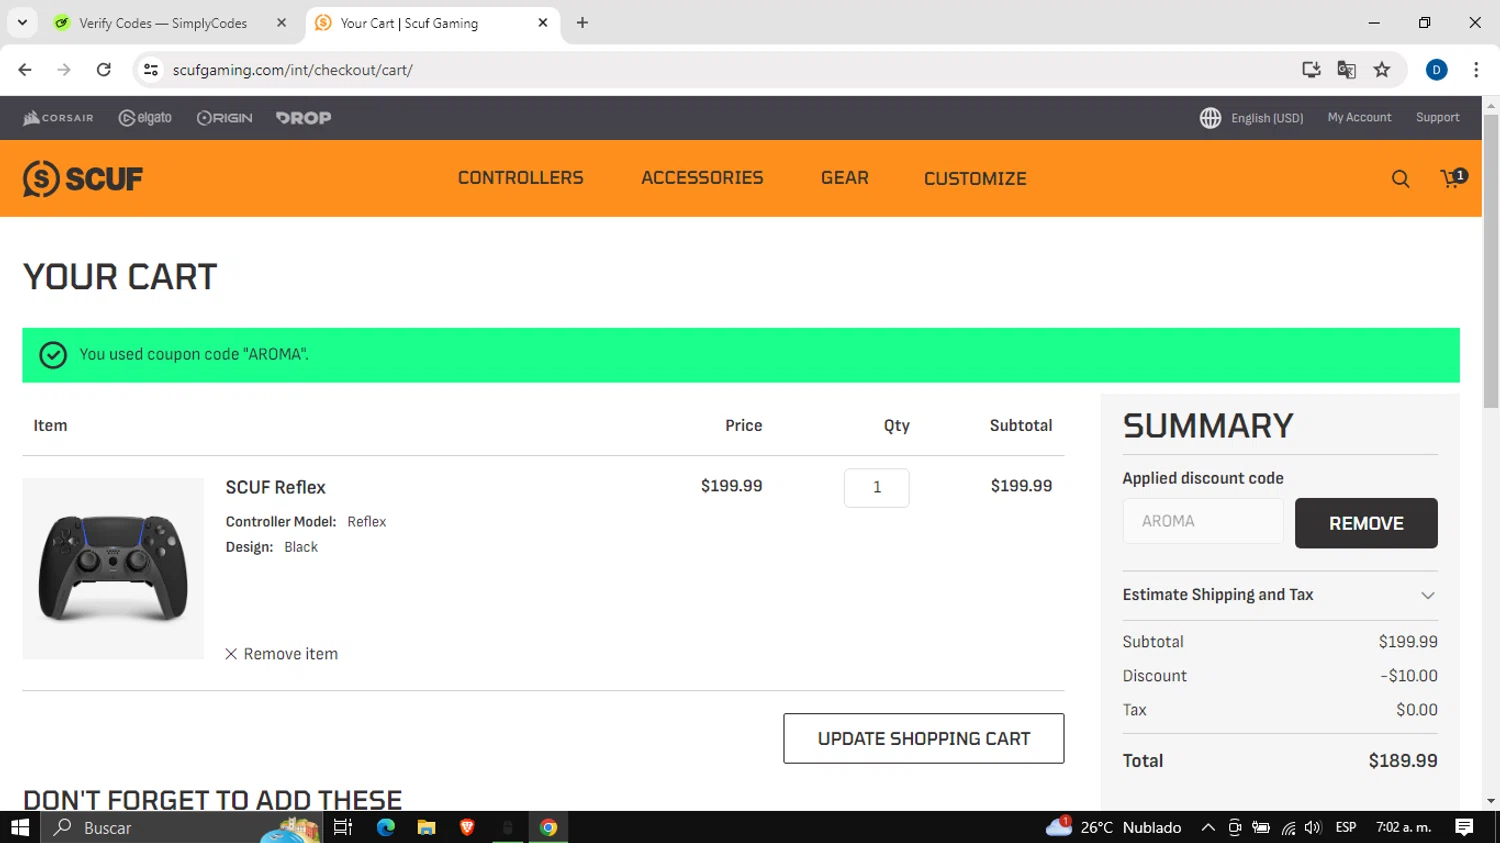The height and width of the screenshot is (843, 1500).
Task: Open the tab search dropdown arrow
Action: pyautogui.click(x=22, y=22)
